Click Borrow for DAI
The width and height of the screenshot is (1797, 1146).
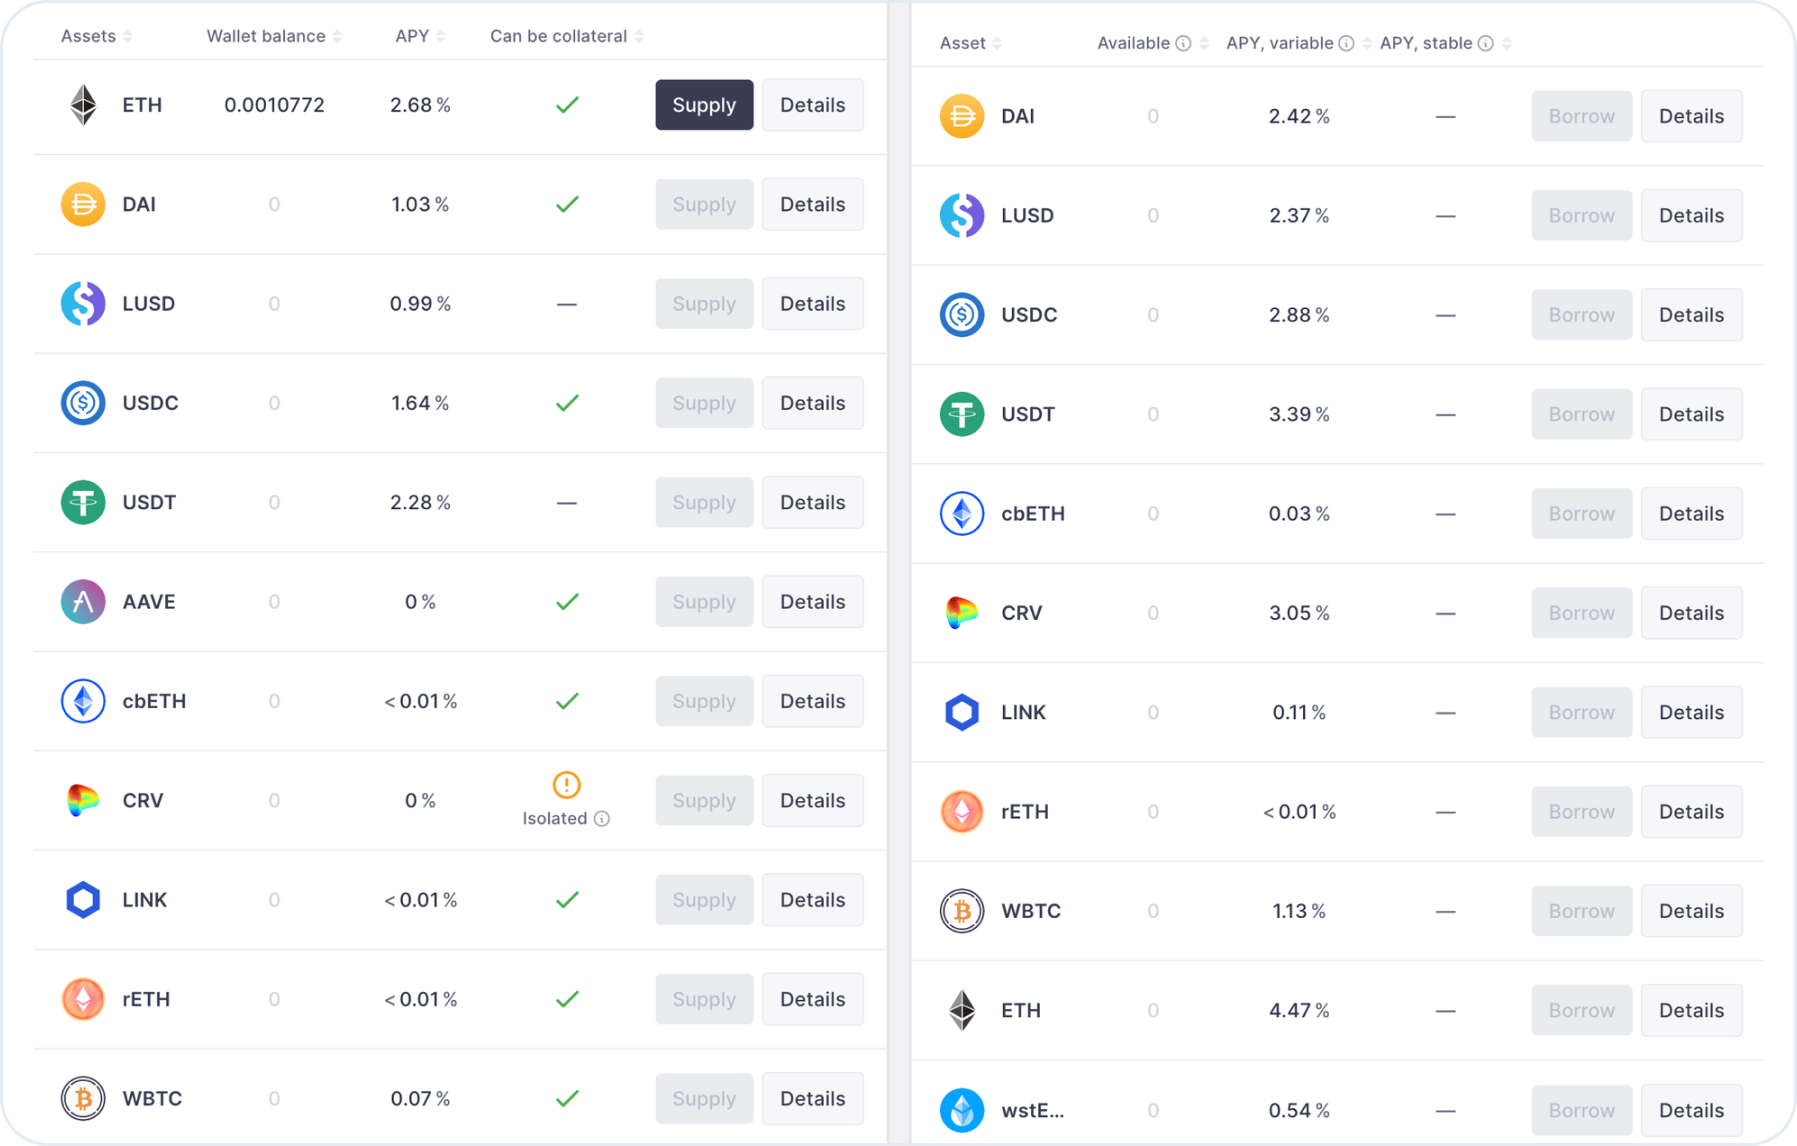tap(1580, 116)
